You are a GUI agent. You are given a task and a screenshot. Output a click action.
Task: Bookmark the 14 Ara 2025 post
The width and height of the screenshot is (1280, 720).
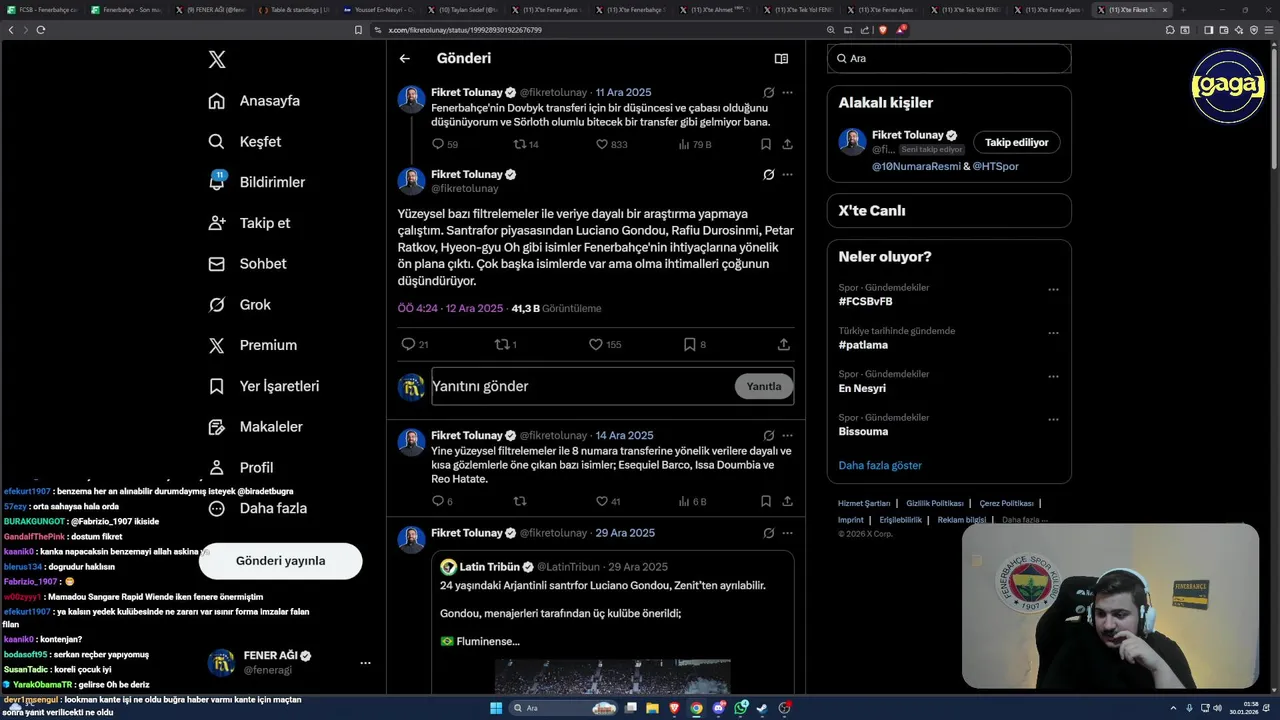click(x=765, y=501)
